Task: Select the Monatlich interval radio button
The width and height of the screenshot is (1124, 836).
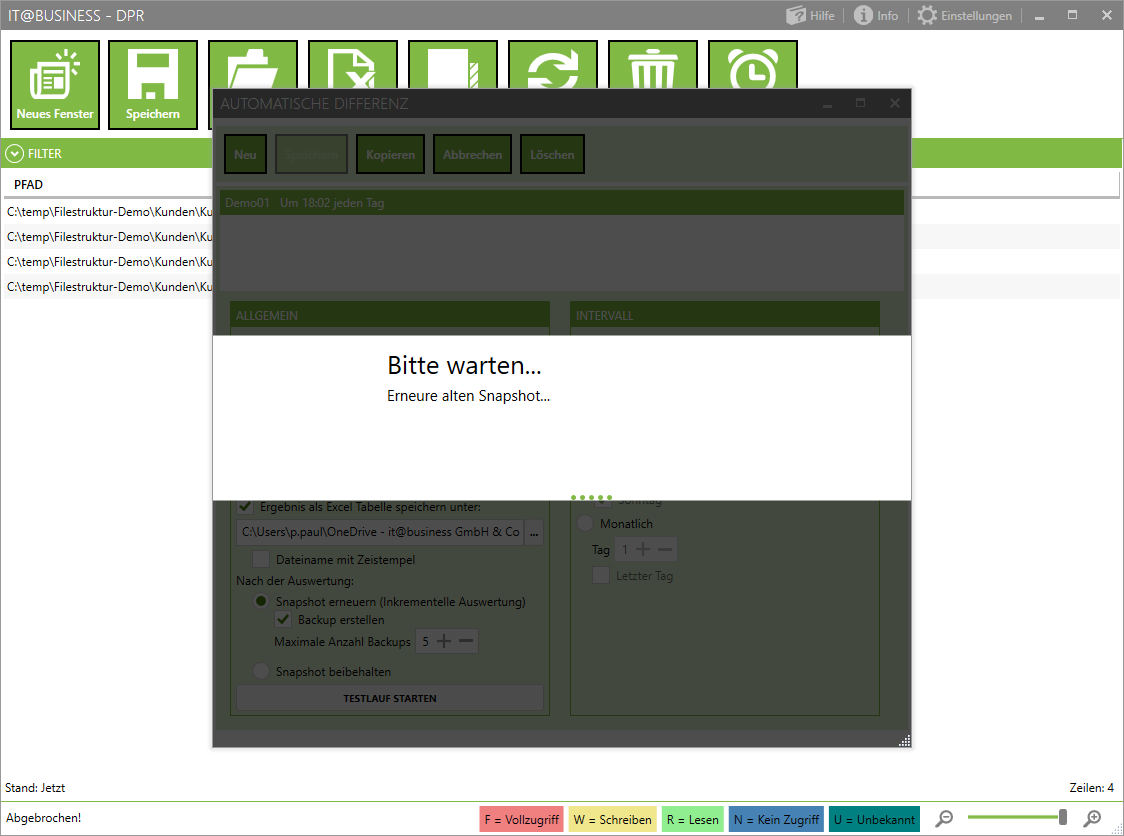Action: (x=585, y=523)
